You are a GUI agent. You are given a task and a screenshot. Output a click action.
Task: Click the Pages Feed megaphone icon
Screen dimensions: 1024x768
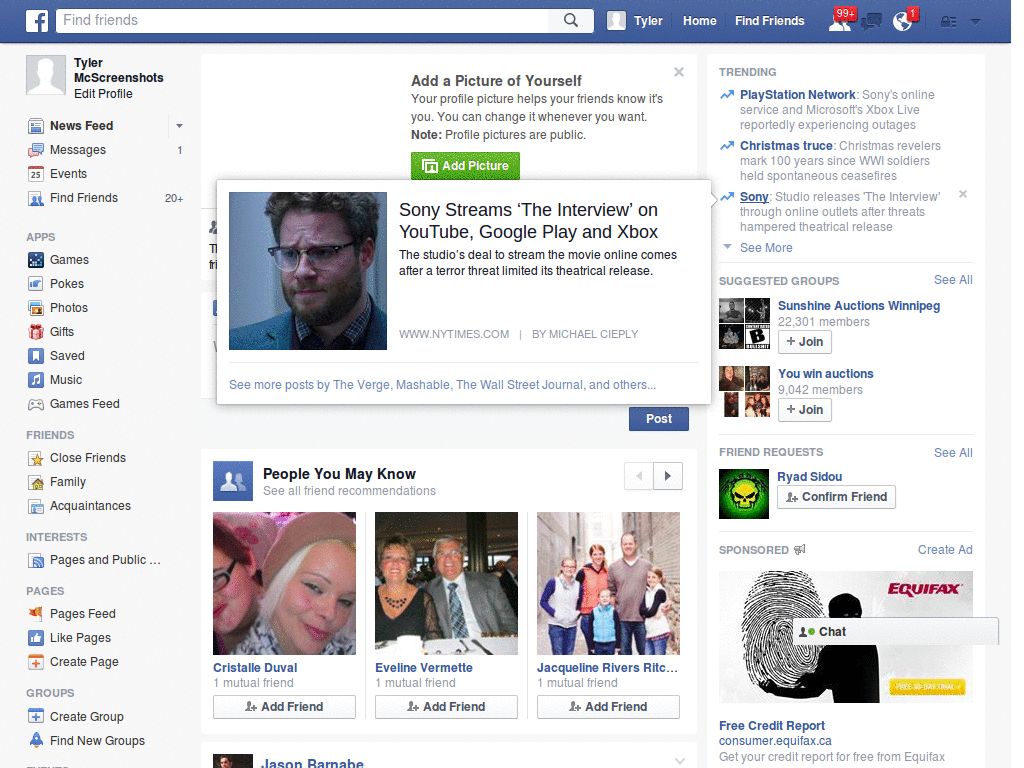[x=36, y=614]
